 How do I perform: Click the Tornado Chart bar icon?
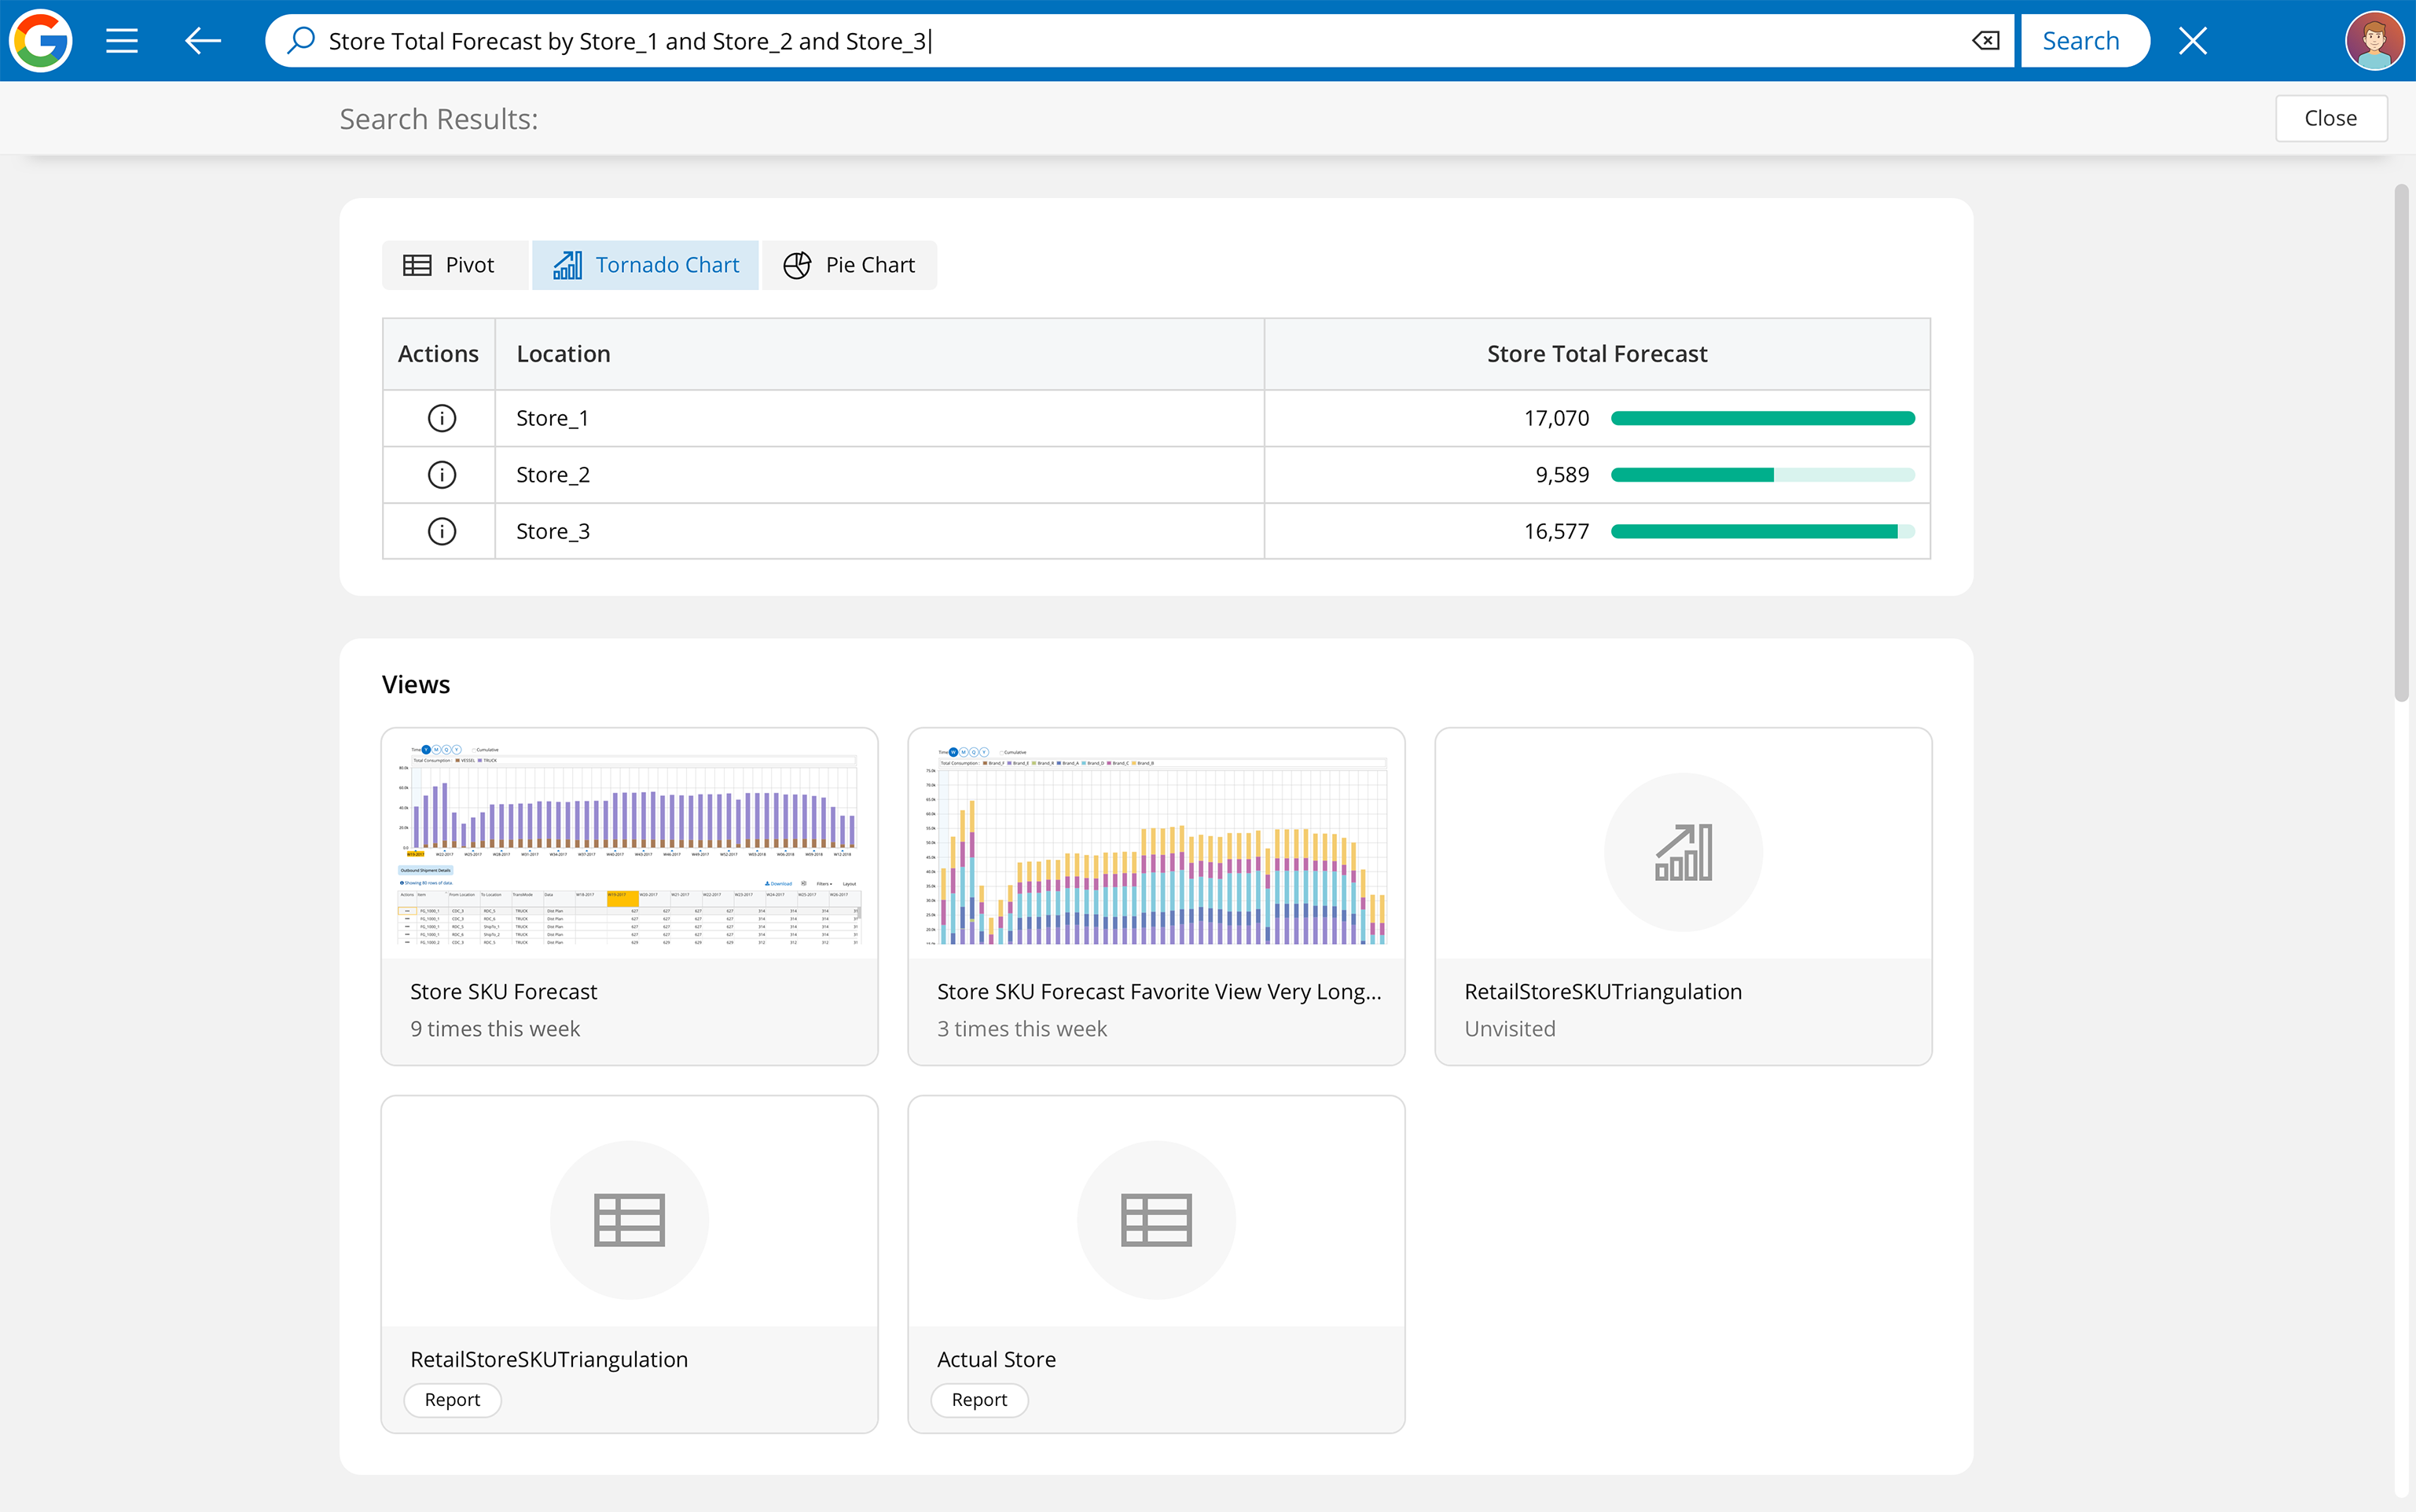568,265
